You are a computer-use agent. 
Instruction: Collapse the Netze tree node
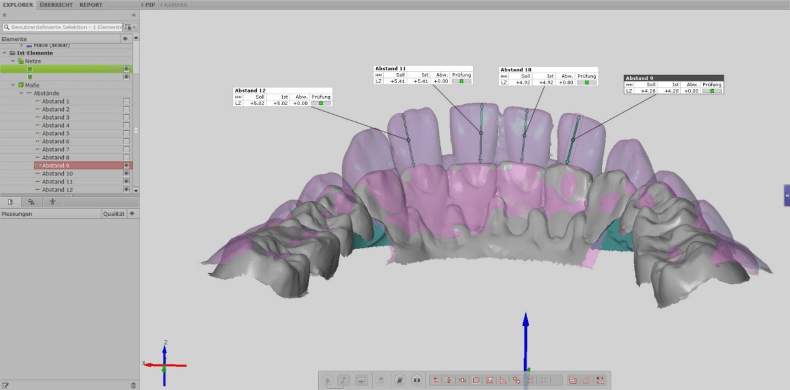click(x=13, y=61)
